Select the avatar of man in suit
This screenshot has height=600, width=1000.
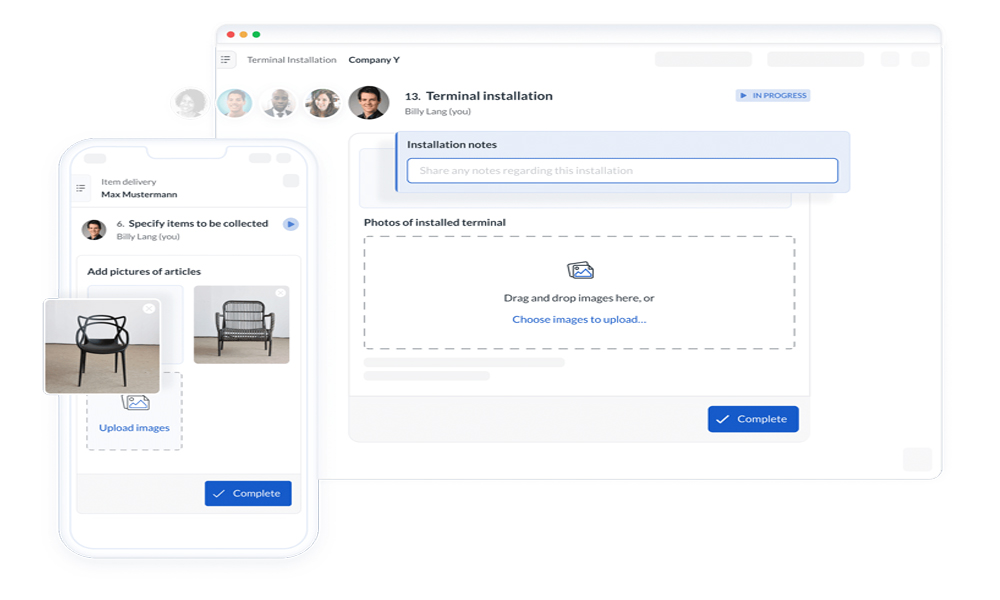pos(279,103)
